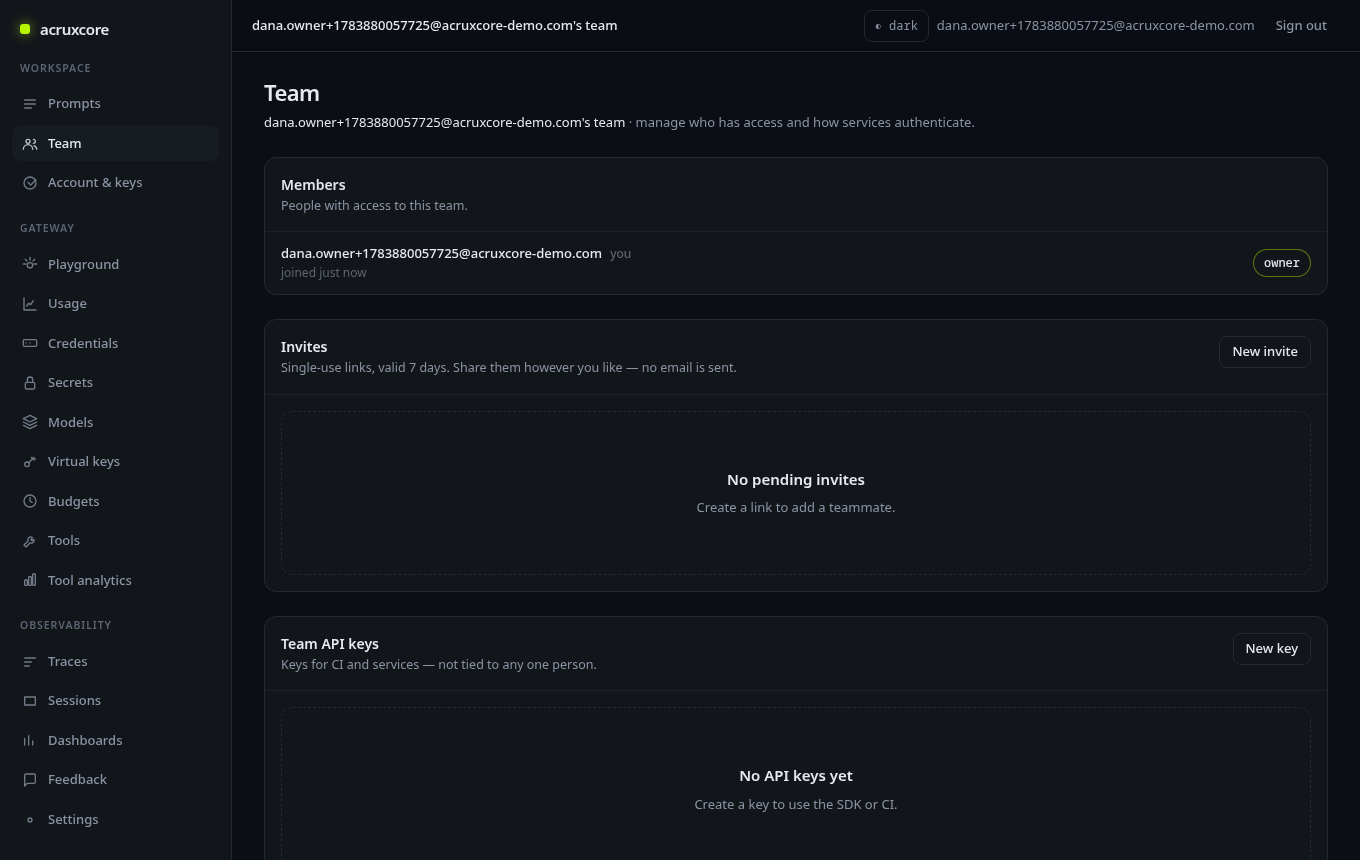Open the Feedback page
The height and width of the screenshot is (860, 1360).
[x=115, y=780]
